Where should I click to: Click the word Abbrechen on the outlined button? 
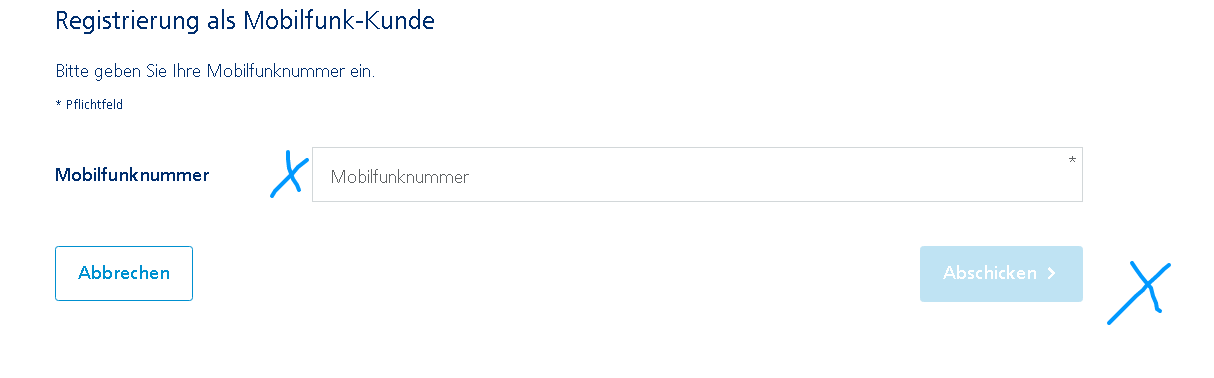click(124, 273)
